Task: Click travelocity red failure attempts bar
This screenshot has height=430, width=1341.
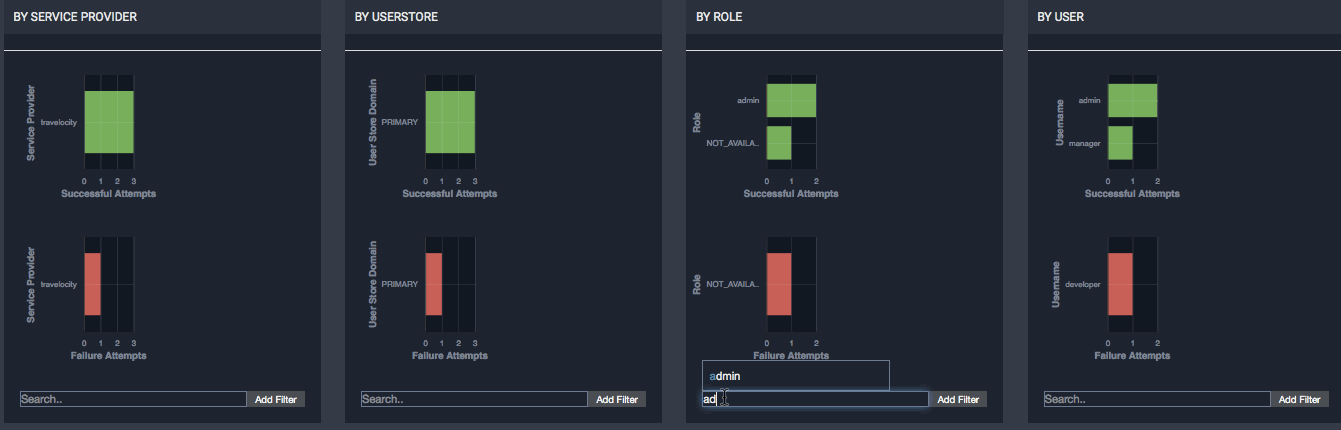Action: point(93,284)
